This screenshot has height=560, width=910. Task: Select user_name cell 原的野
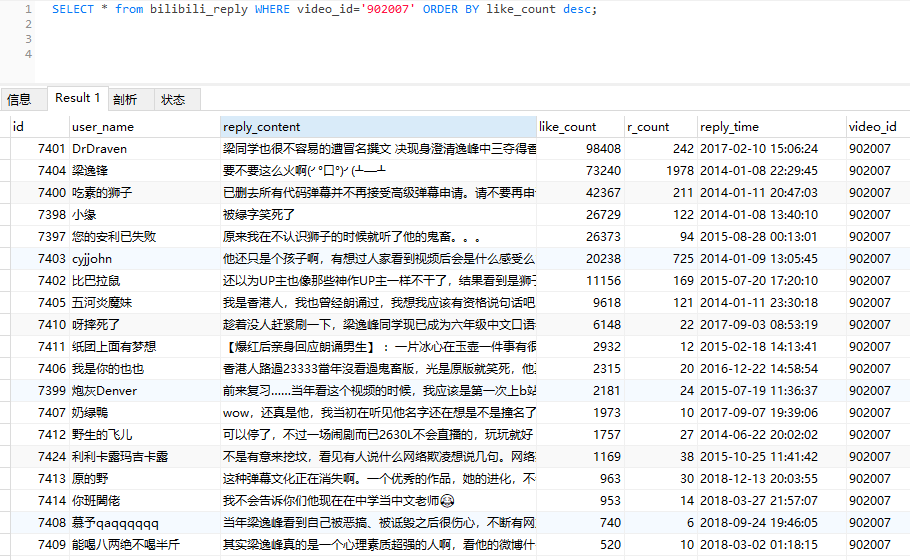point(145,479)
